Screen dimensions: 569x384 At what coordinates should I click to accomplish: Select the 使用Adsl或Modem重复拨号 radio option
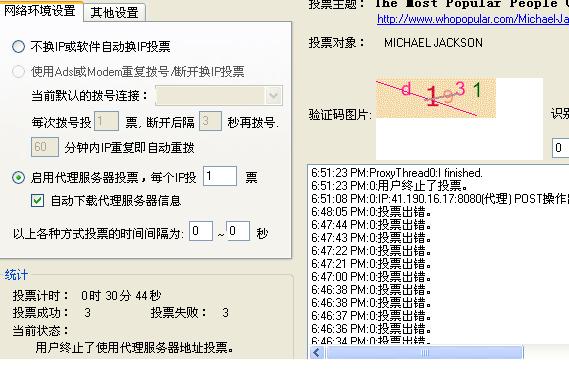click(x=18, y=72)
